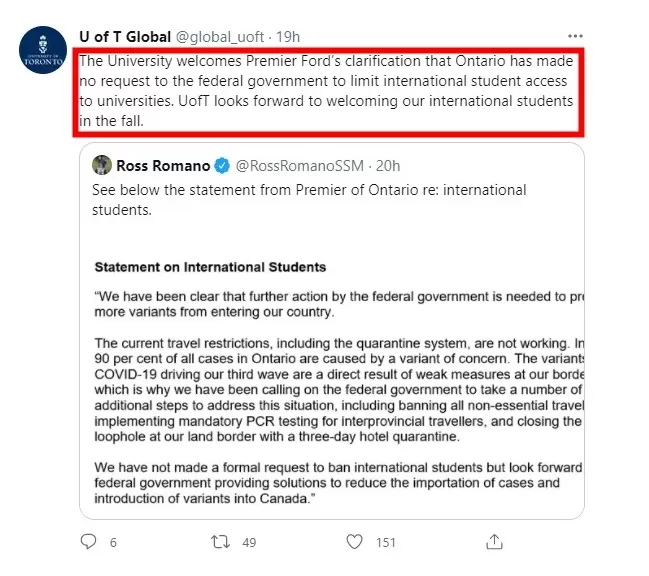Image resolution: width=649 pixels, height=576 pixels.
Task: Click the @RossRomanoSSM handle
Action: 300,166
